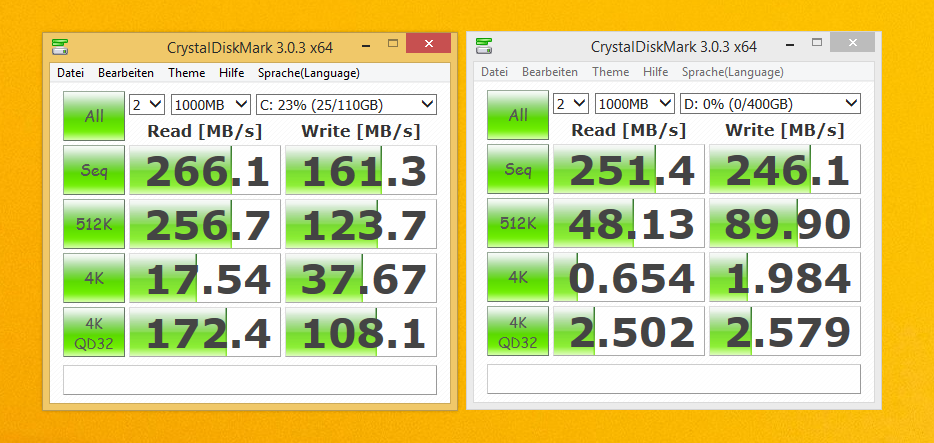
Task: Maximize the right CrystalDiskMark window
Action: pyautogui.click(x=817, y=42)
